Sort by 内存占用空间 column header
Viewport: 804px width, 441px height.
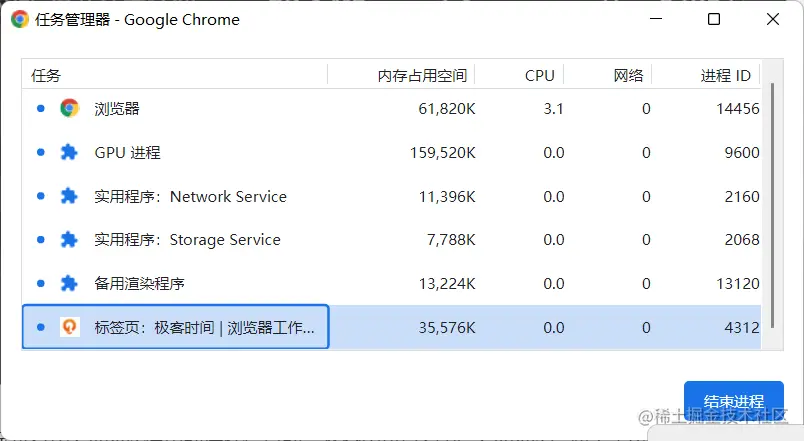pyautogui.click(x=422, y=76)
